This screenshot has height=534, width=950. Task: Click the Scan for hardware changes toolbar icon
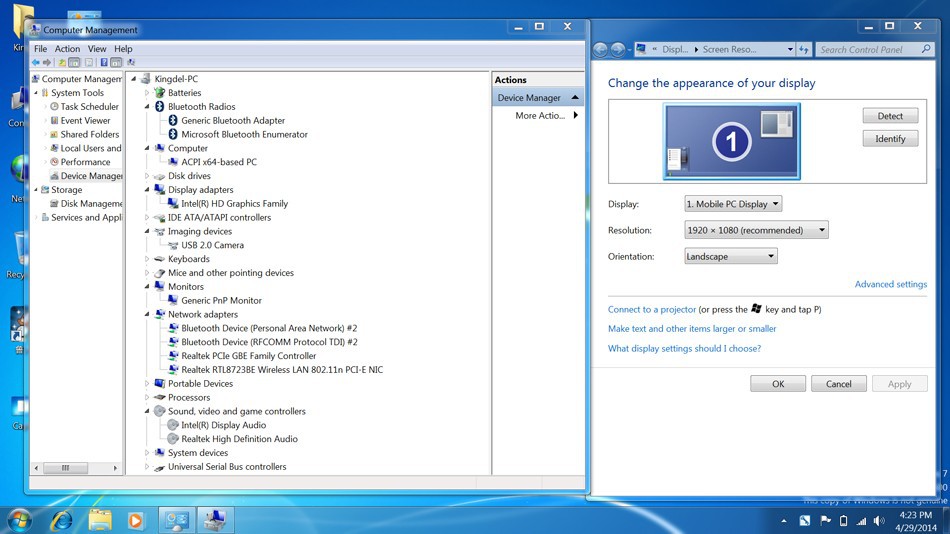click(x=130, y=62)
